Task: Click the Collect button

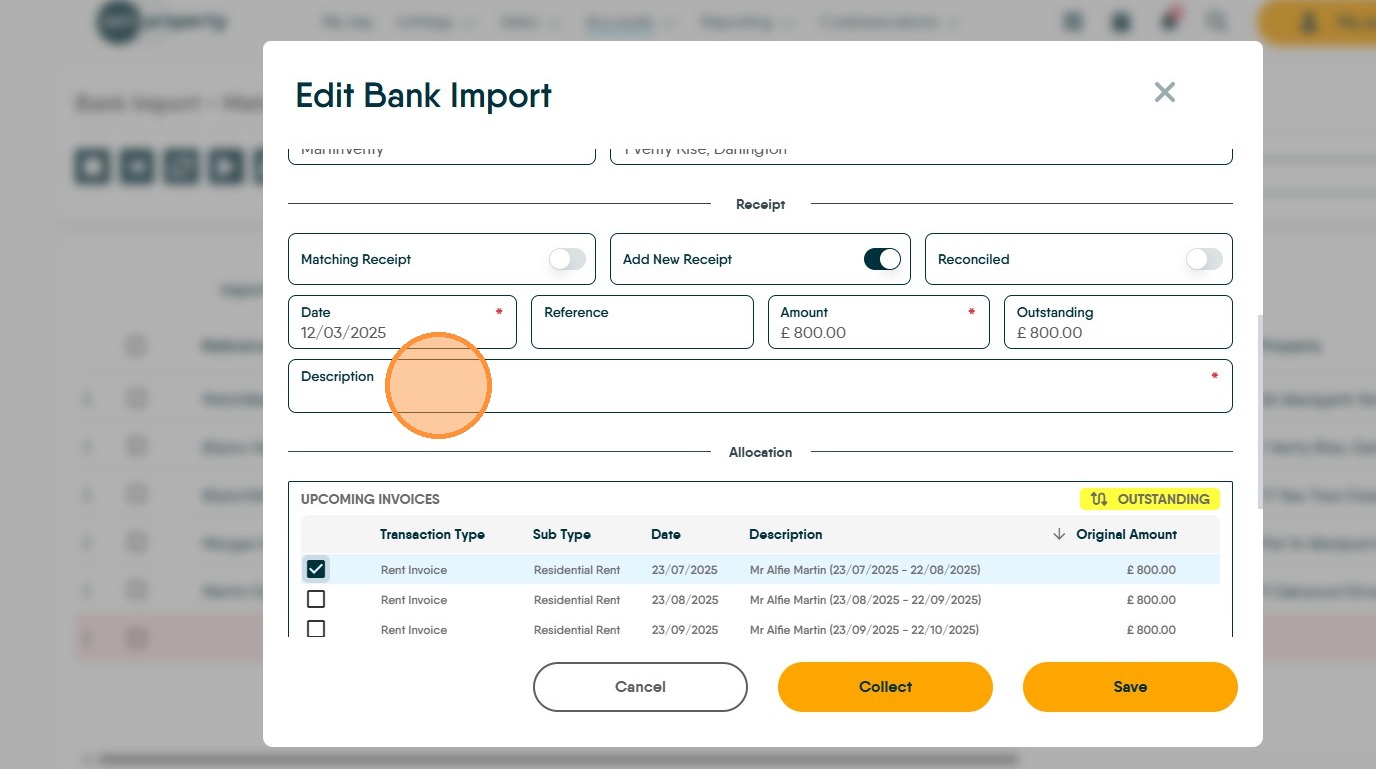Action: click(885, 687)
